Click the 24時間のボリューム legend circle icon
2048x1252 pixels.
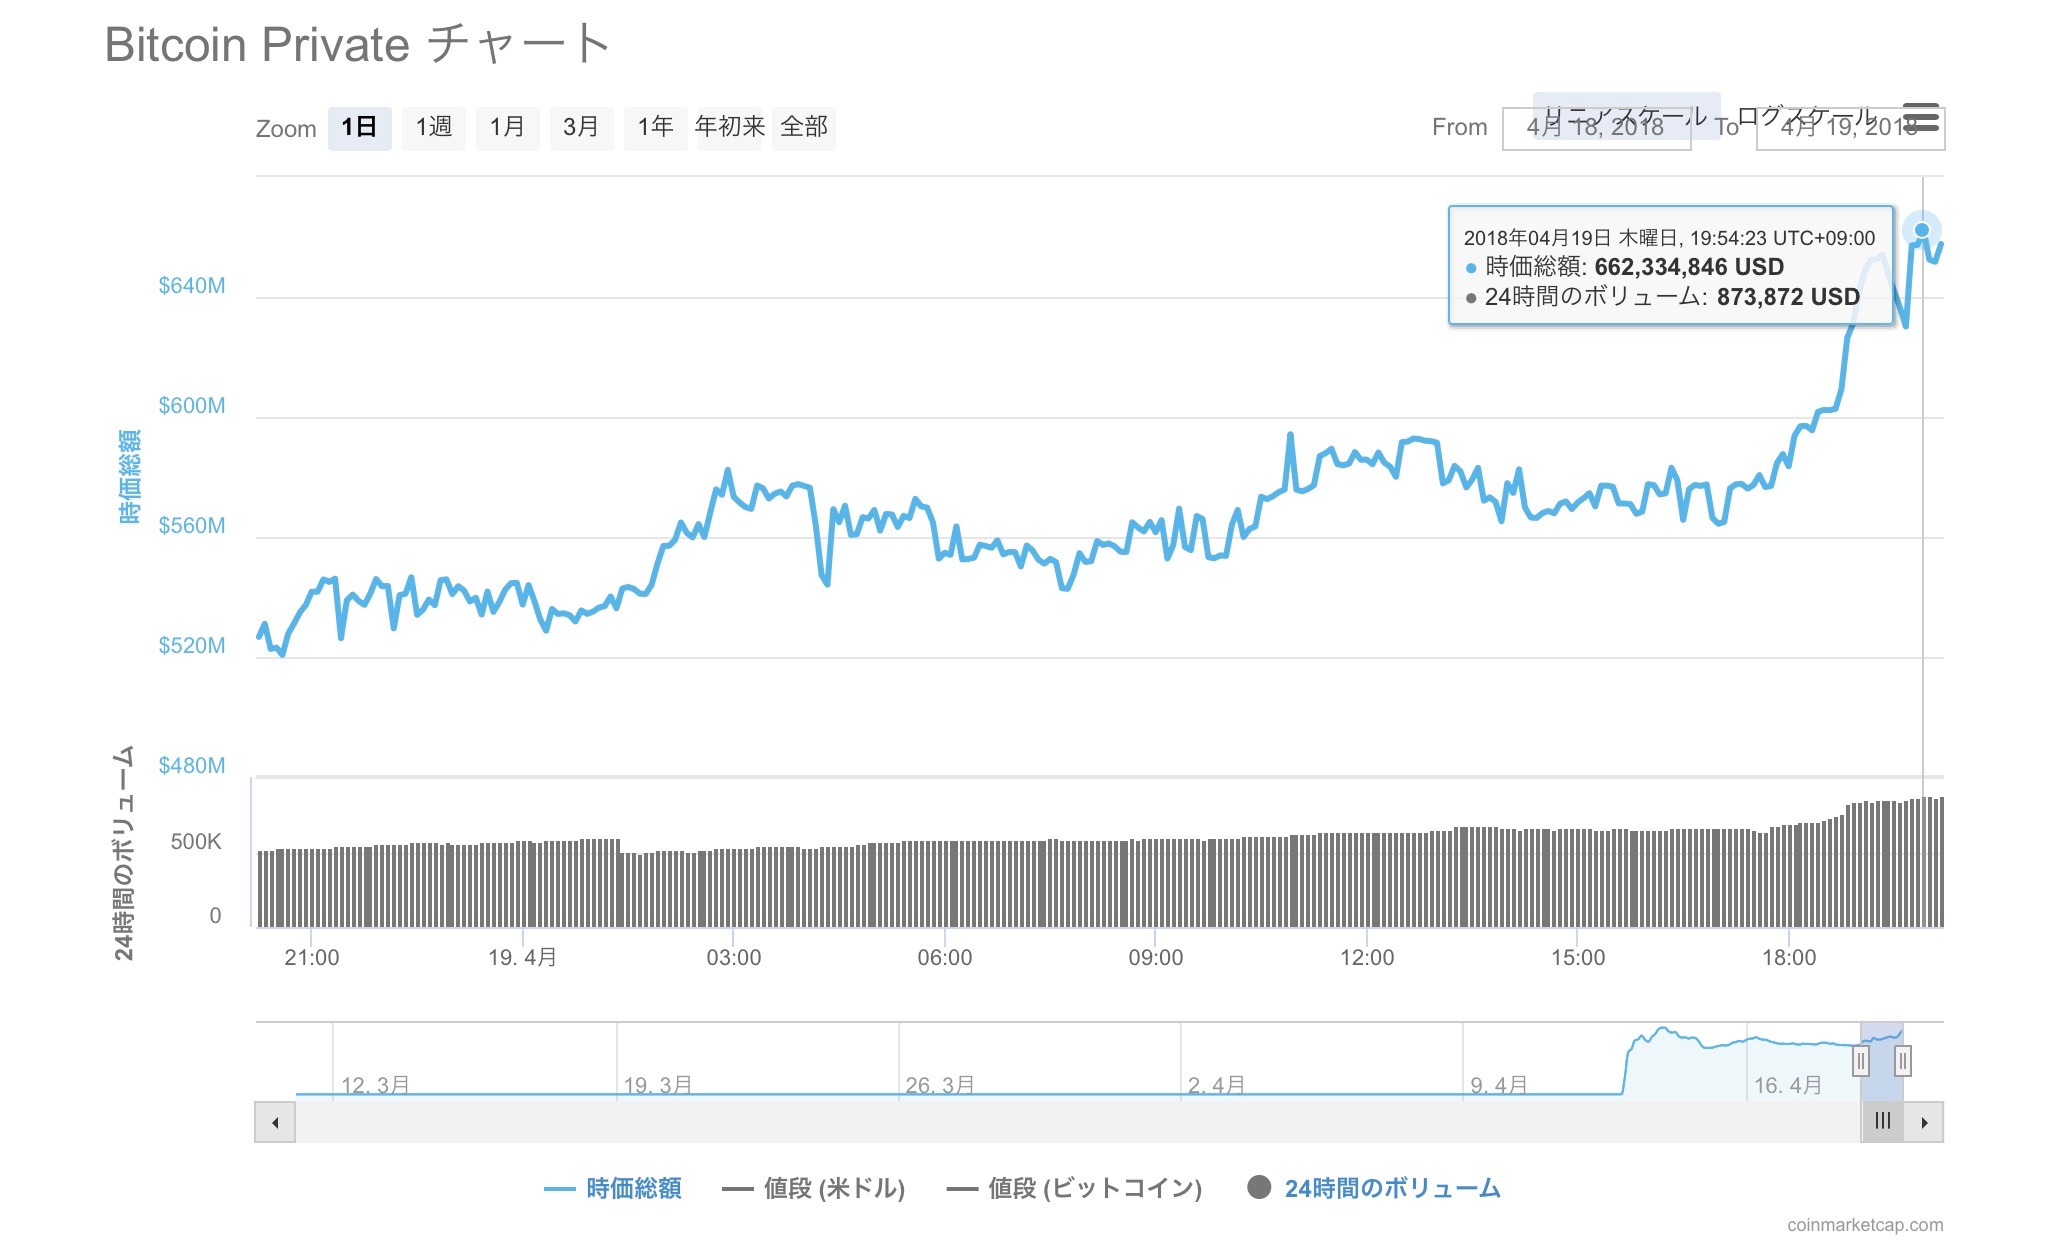1259,1187
